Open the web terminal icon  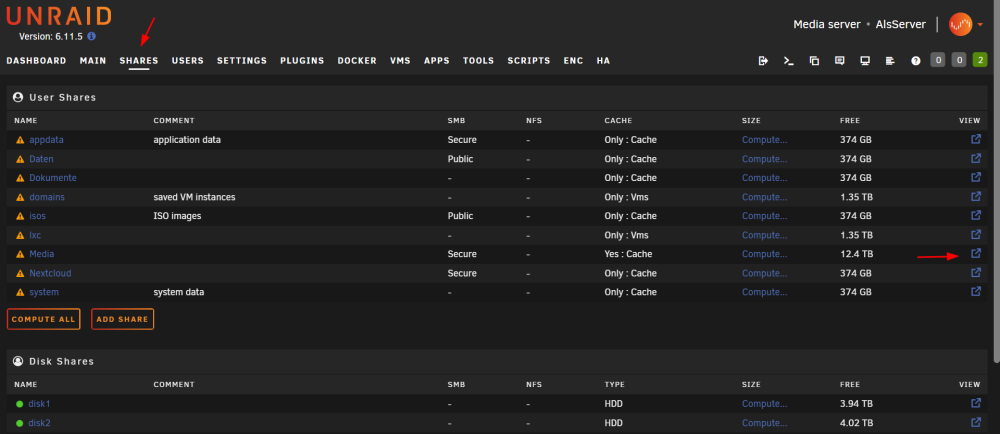[x=789, y=61]
